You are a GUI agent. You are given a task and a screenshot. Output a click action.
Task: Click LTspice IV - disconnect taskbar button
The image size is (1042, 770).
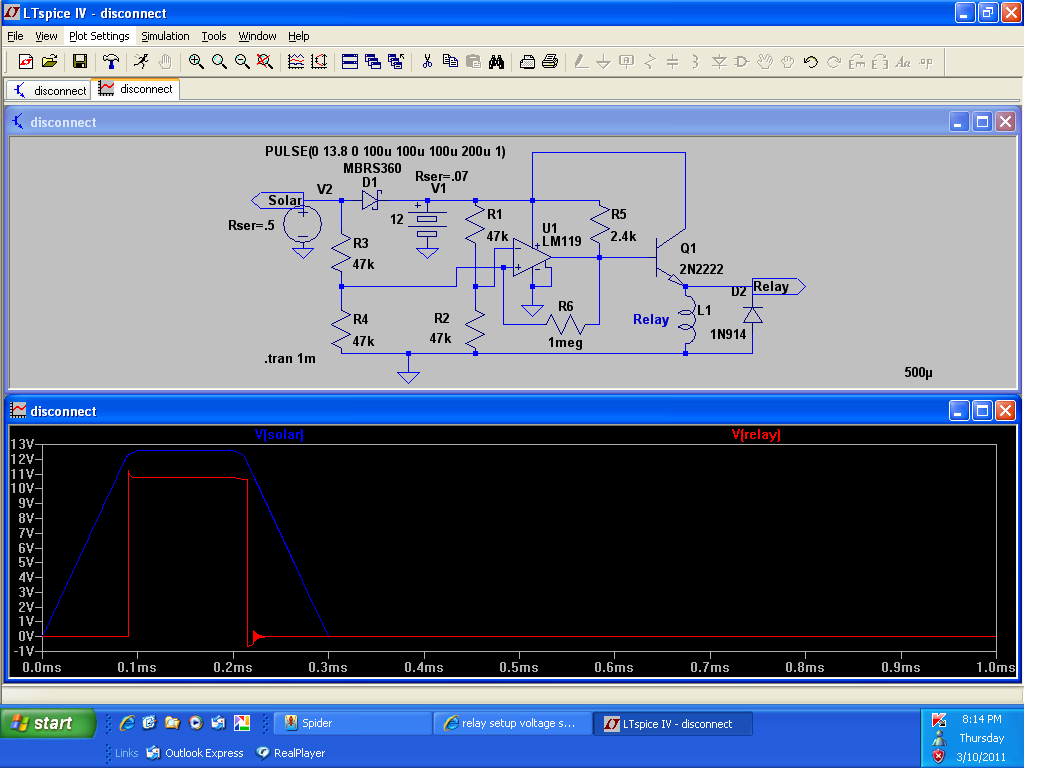[x=673, y=723]
